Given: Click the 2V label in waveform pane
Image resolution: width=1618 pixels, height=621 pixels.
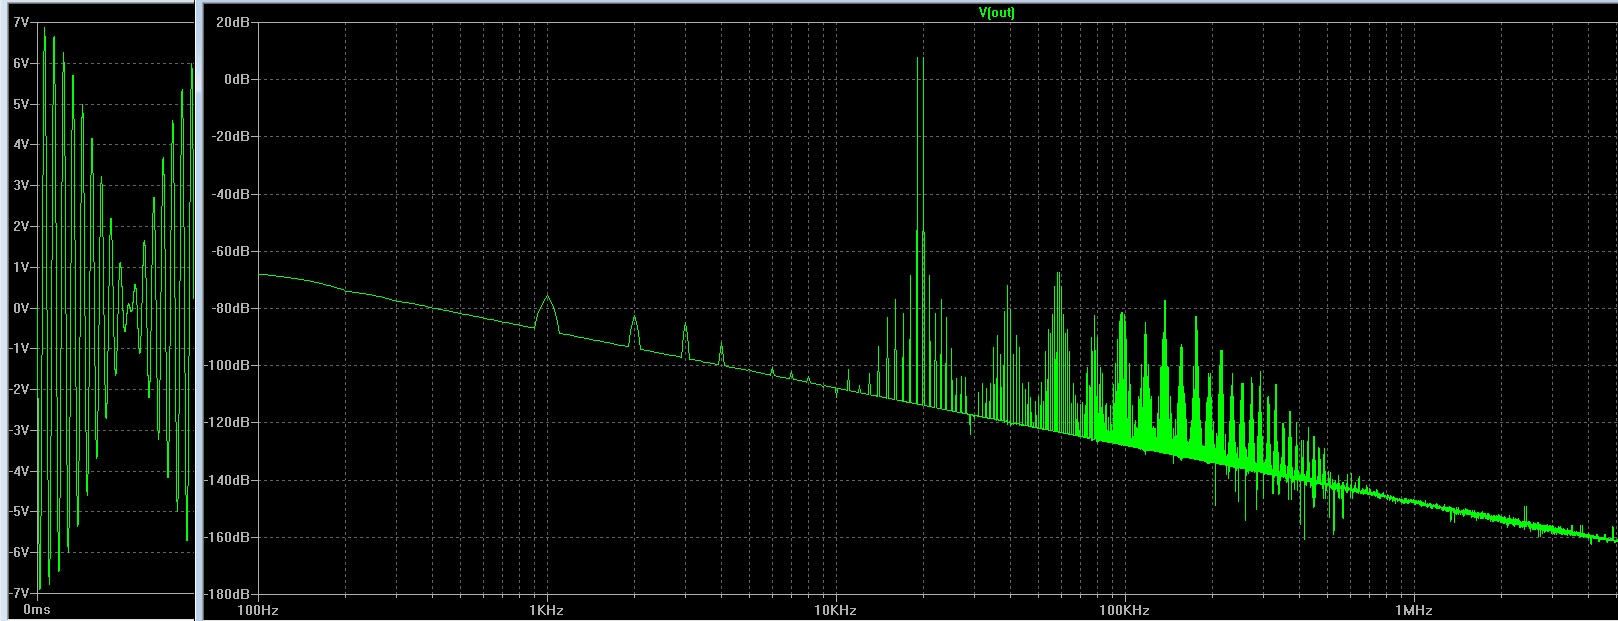Looking at the screenshot, I should point(21,227).
